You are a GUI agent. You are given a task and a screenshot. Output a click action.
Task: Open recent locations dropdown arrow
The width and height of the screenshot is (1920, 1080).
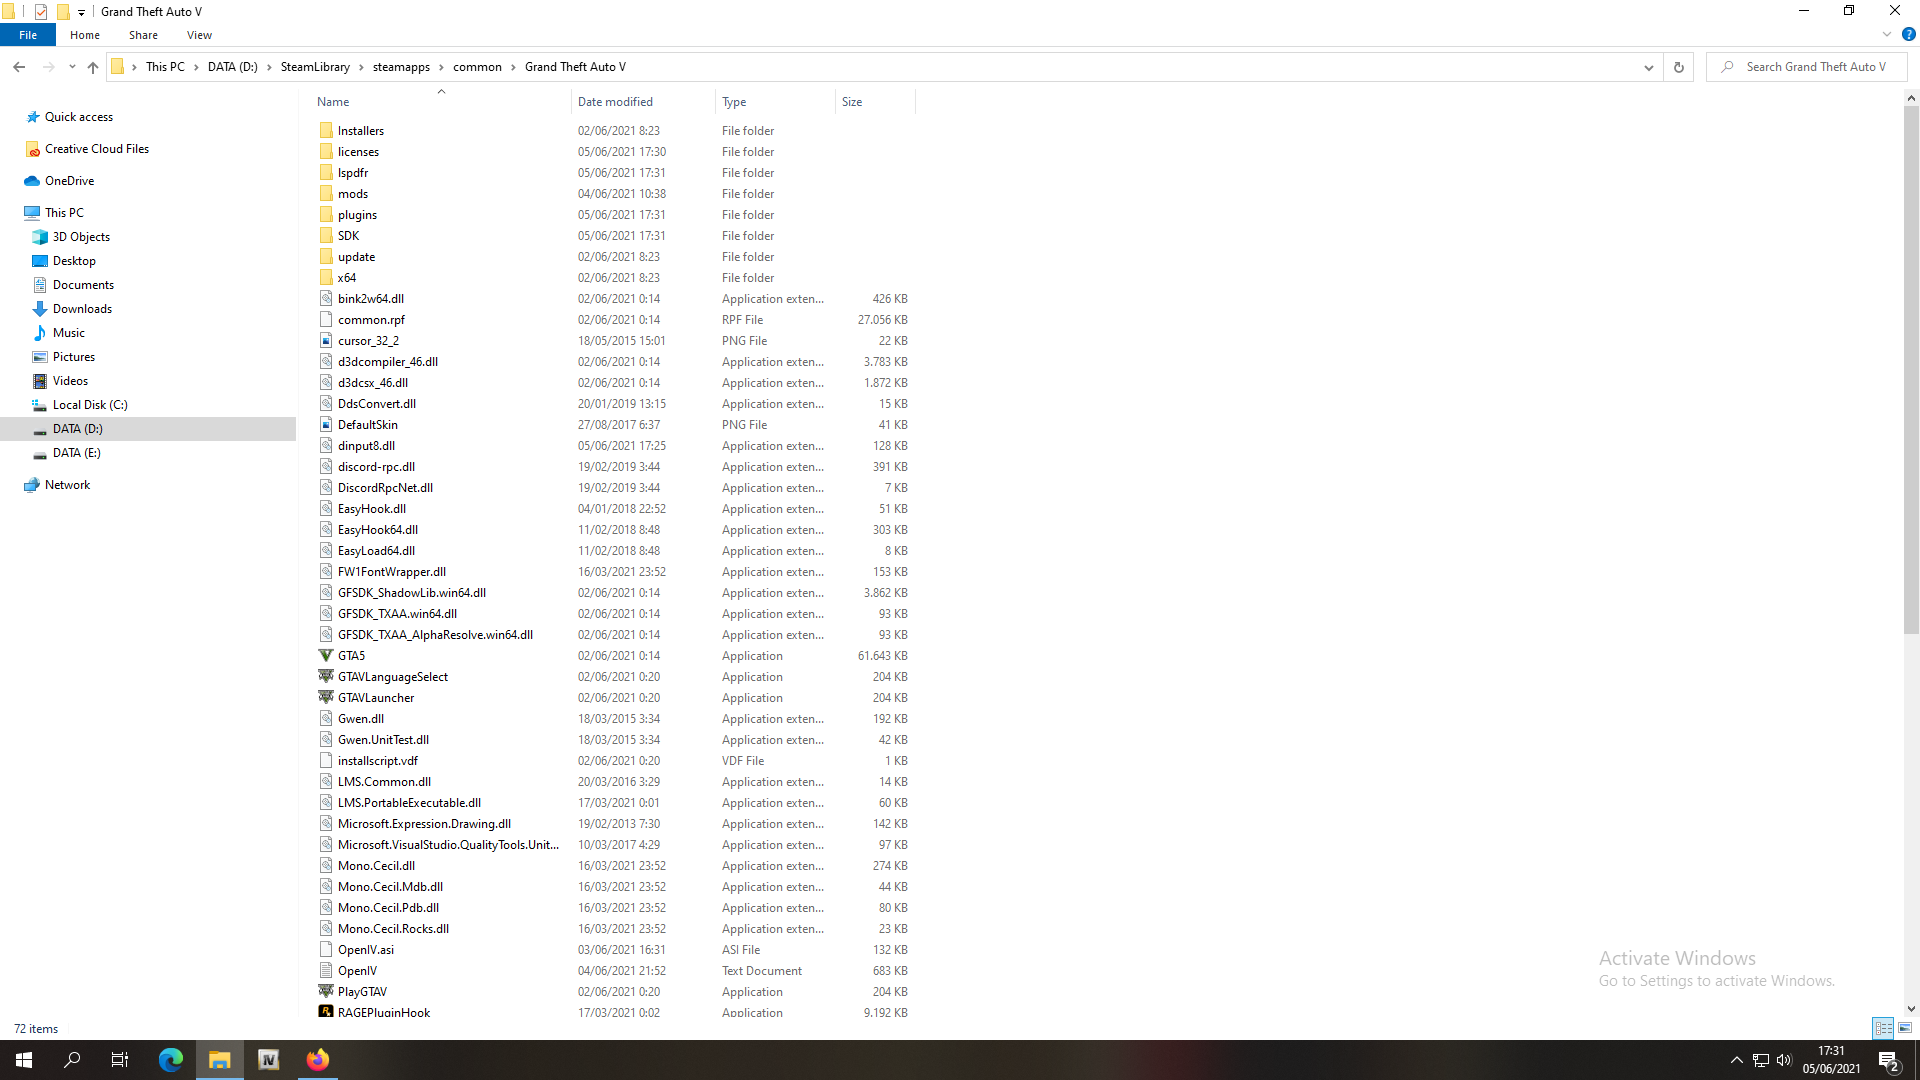(72, 67)
